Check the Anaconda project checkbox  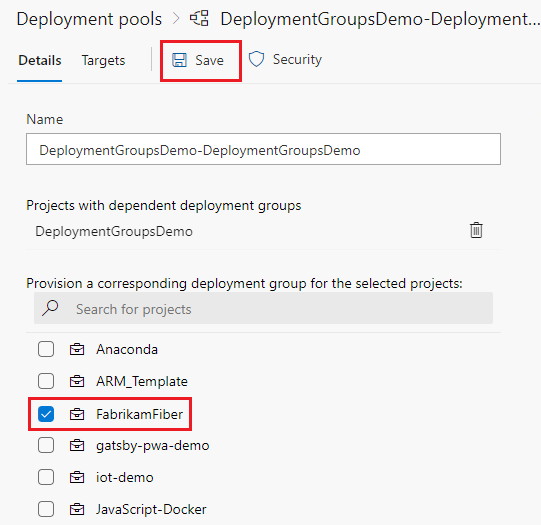tap(46, 349)
